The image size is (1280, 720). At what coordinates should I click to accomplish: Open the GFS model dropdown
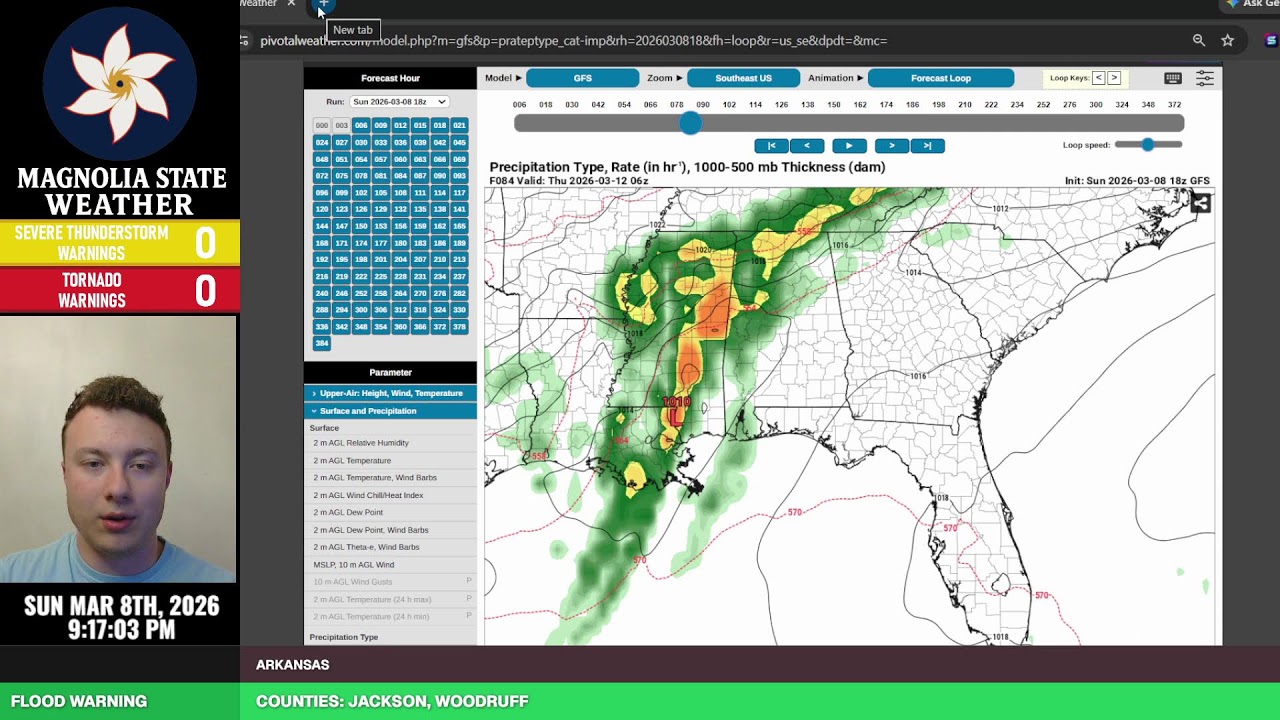[x=583, y=78]
